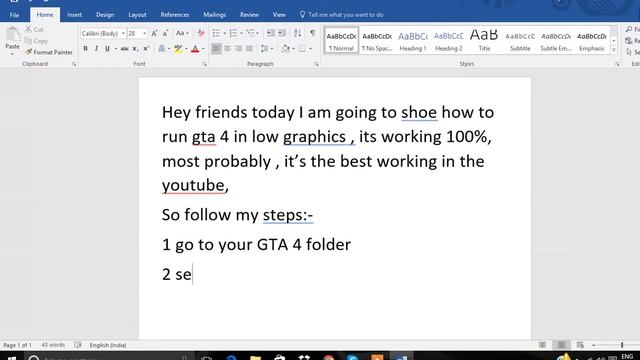Viewport: 640px width, 360px height.
Task: Apply the Heading 2 style
Action: [x=449, y=41]
